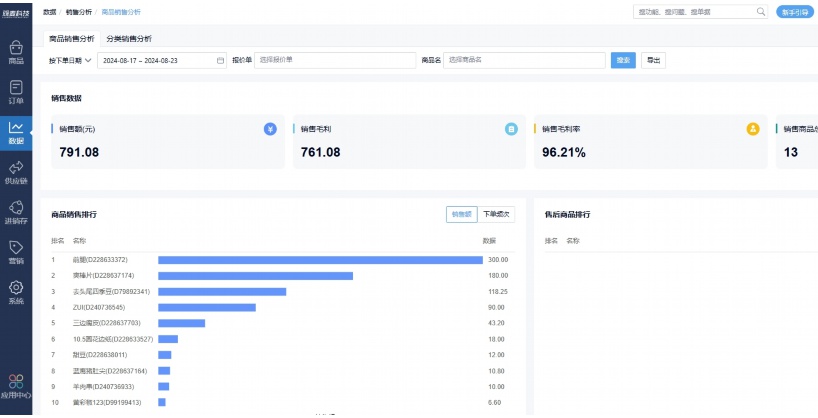Open the 进销存 inventory module
The width and height of the screenshot is (818, 418).
click(16, 212)
